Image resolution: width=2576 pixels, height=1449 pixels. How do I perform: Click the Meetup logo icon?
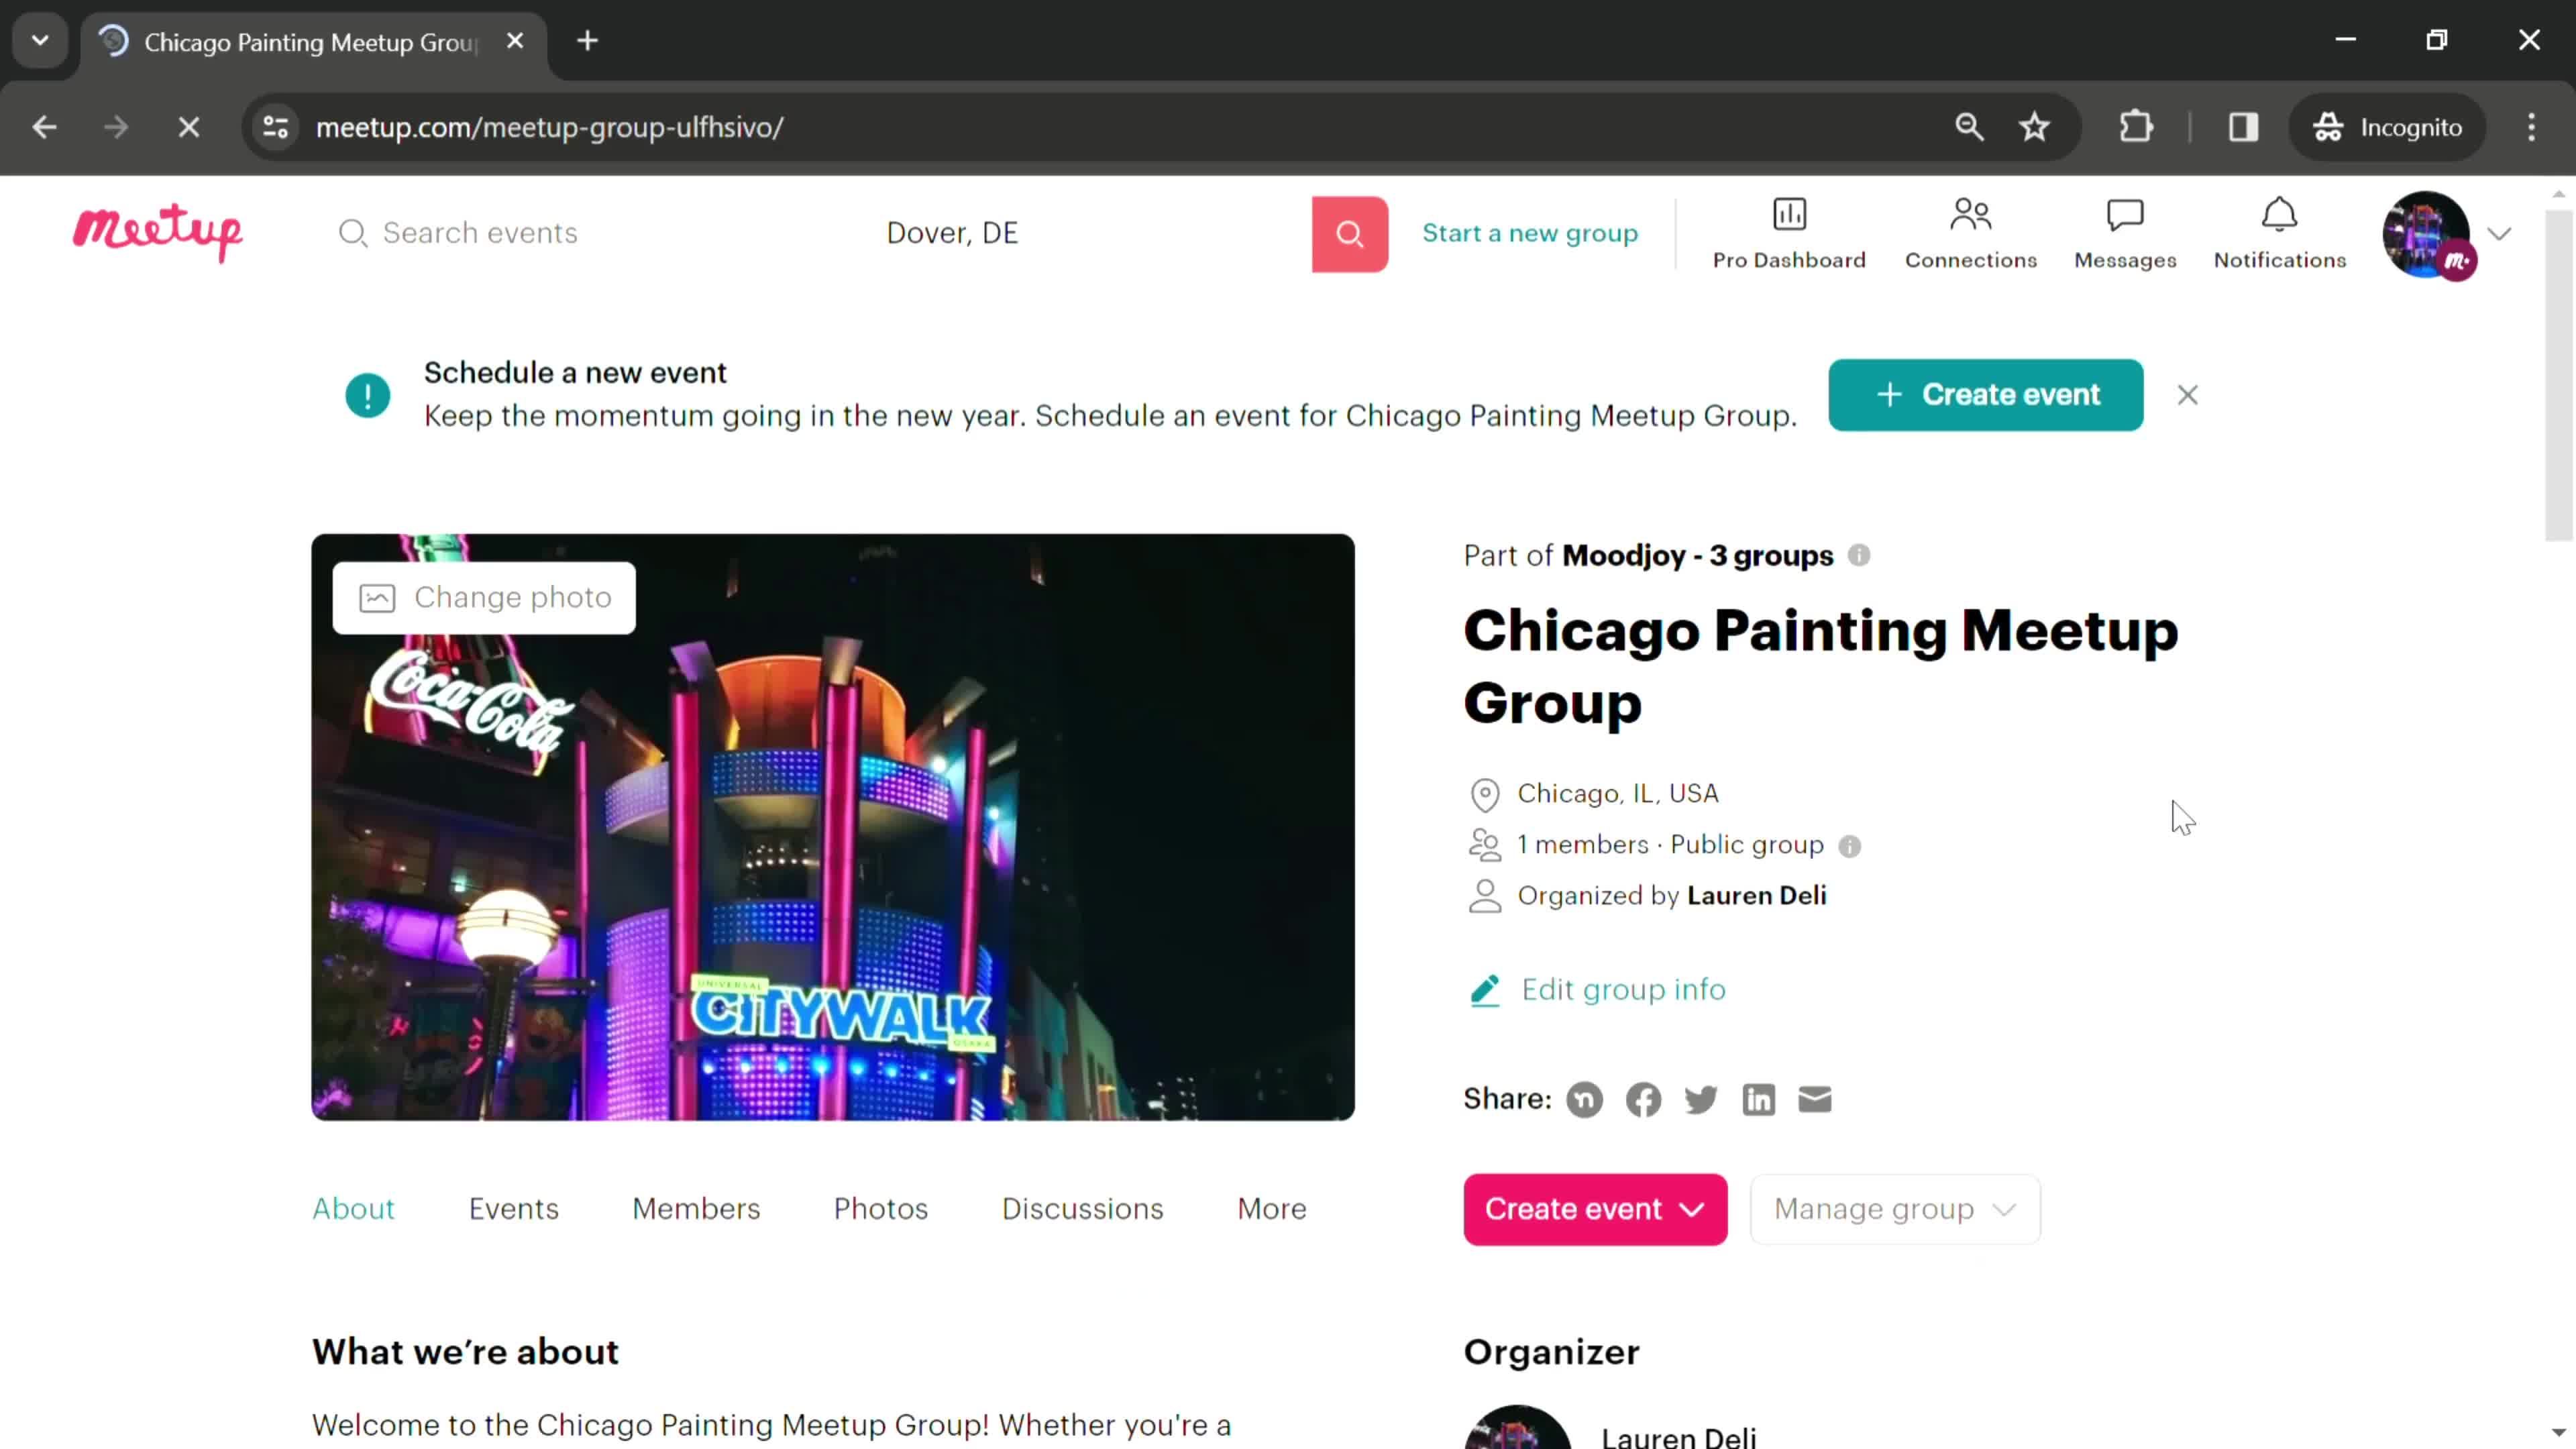158,231
